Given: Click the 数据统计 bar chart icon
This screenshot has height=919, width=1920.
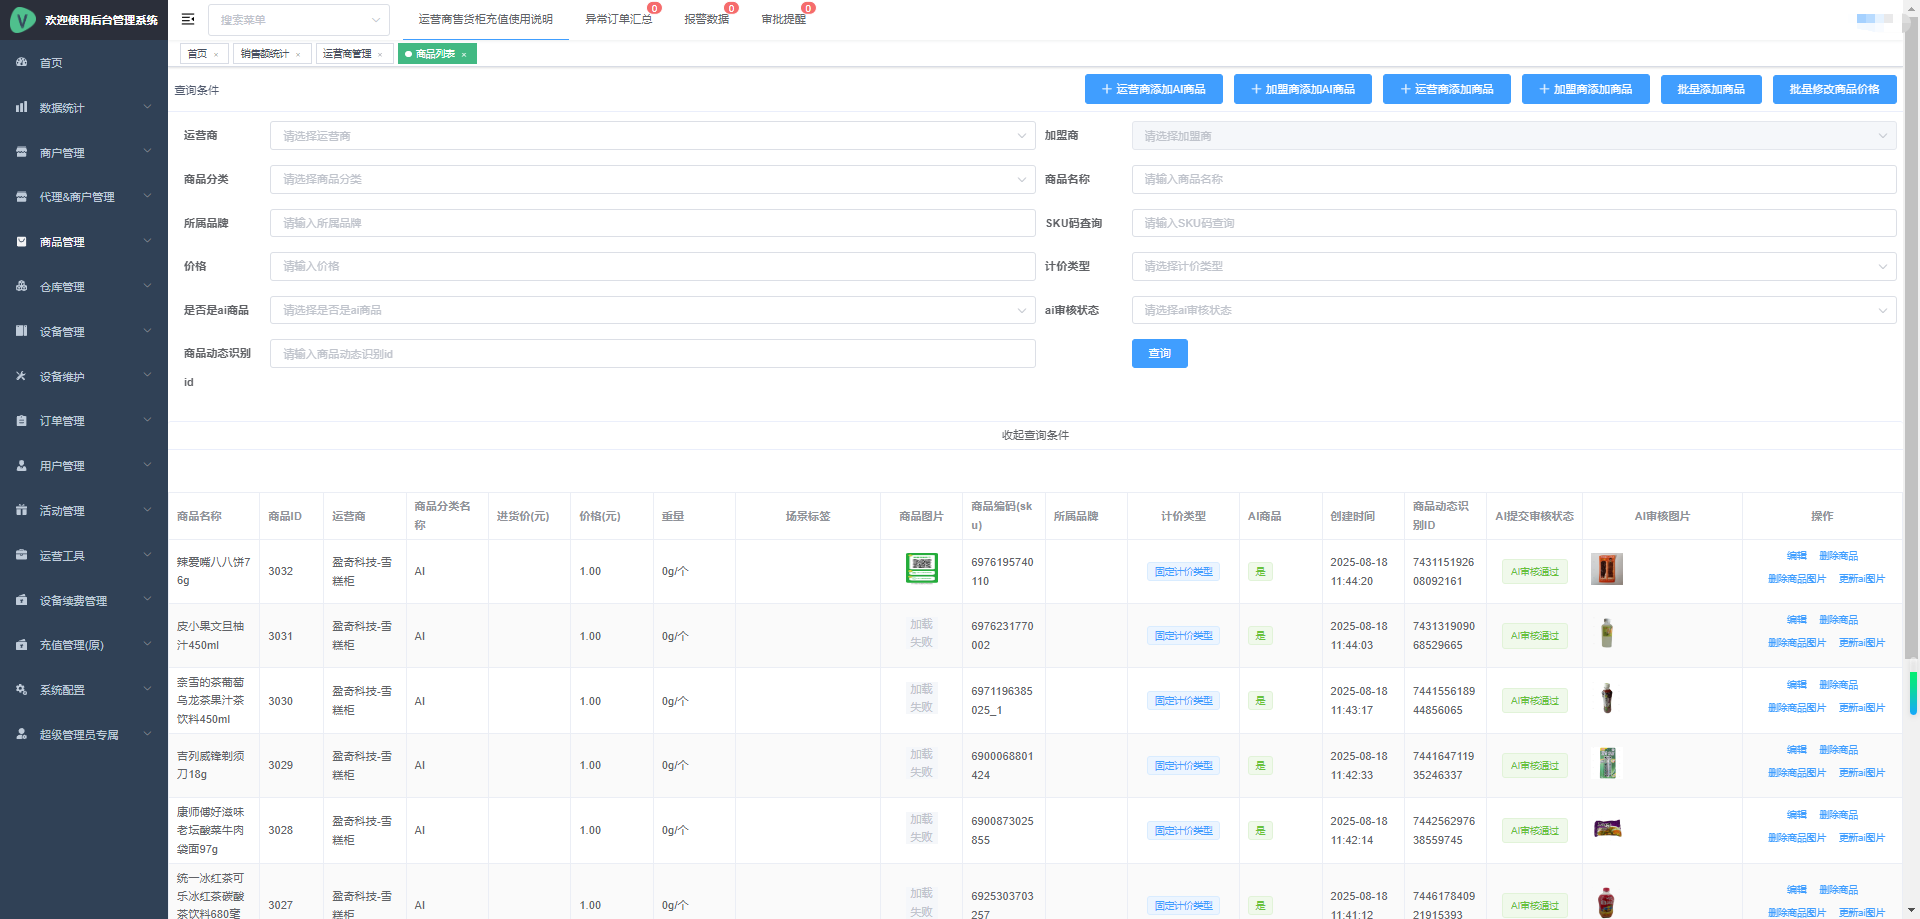Looking at the screenshot, I should pos(22,107).
